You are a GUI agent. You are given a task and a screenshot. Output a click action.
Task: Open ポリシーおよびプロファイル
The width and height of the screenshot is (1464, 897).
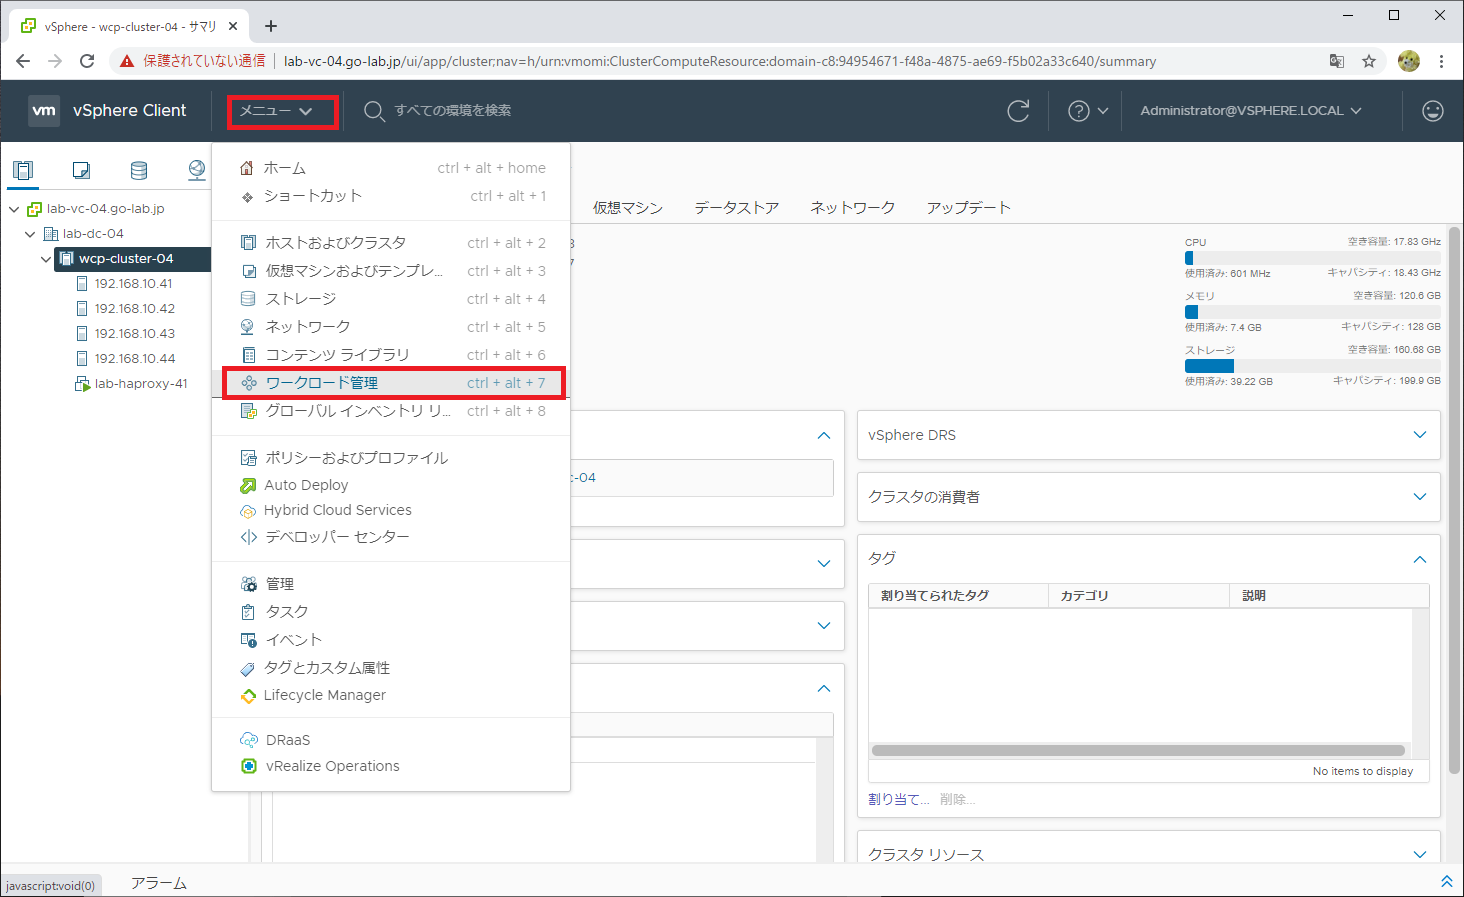tap(391, 458)
